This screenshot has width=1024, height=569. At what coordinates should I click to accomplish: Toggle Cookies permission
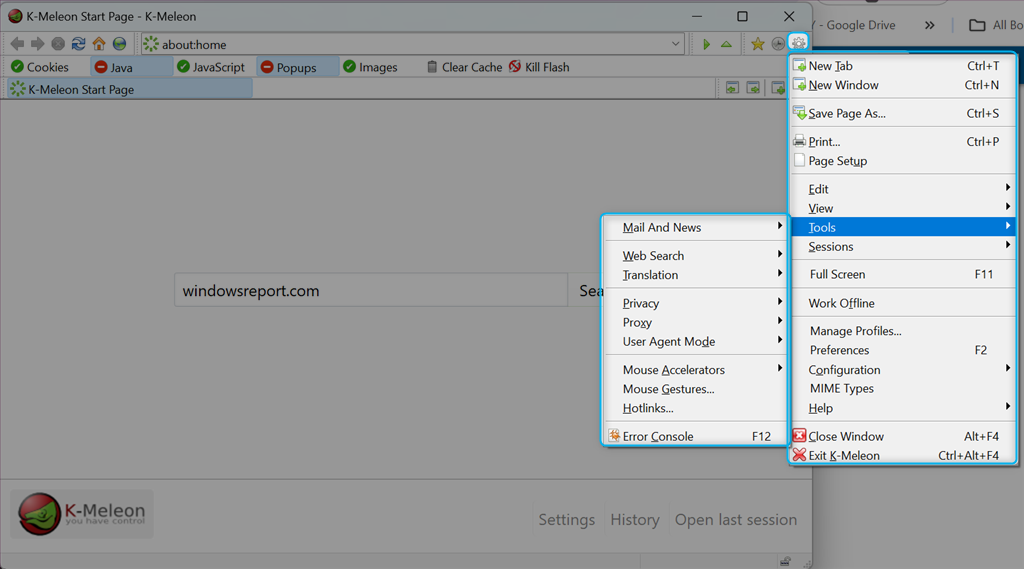point(40,67)
